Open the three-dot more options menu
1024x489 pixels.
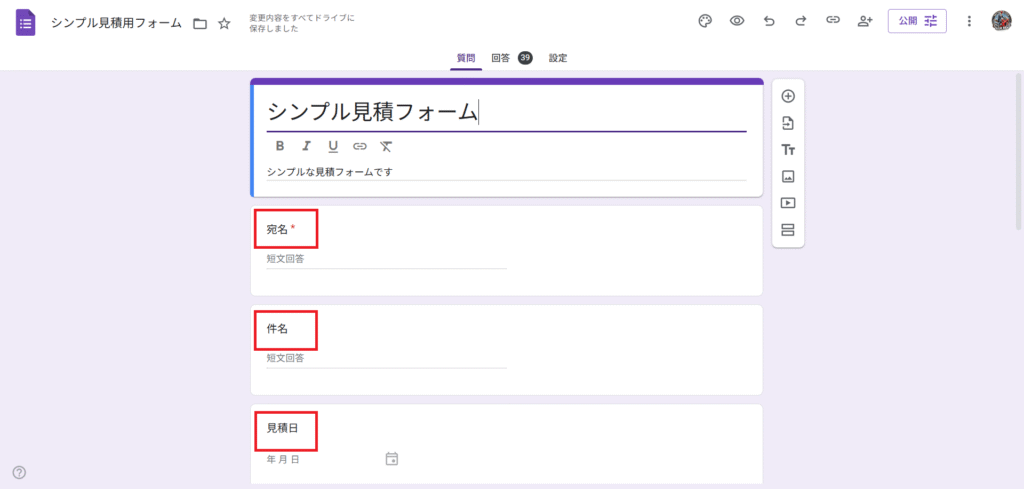coord(969,21)
